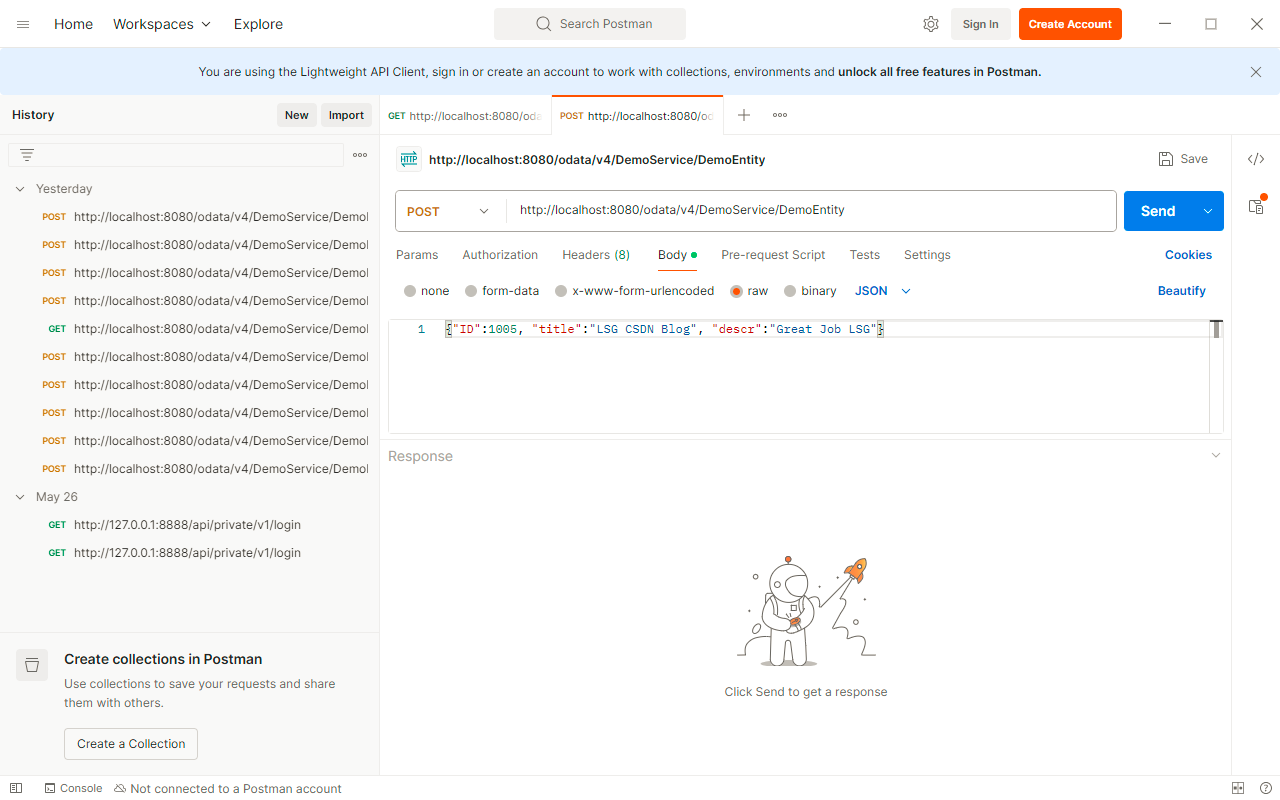Viewport: 1280px width, 800px height.
Task: Save the current request
Action: coord(1183,159)
